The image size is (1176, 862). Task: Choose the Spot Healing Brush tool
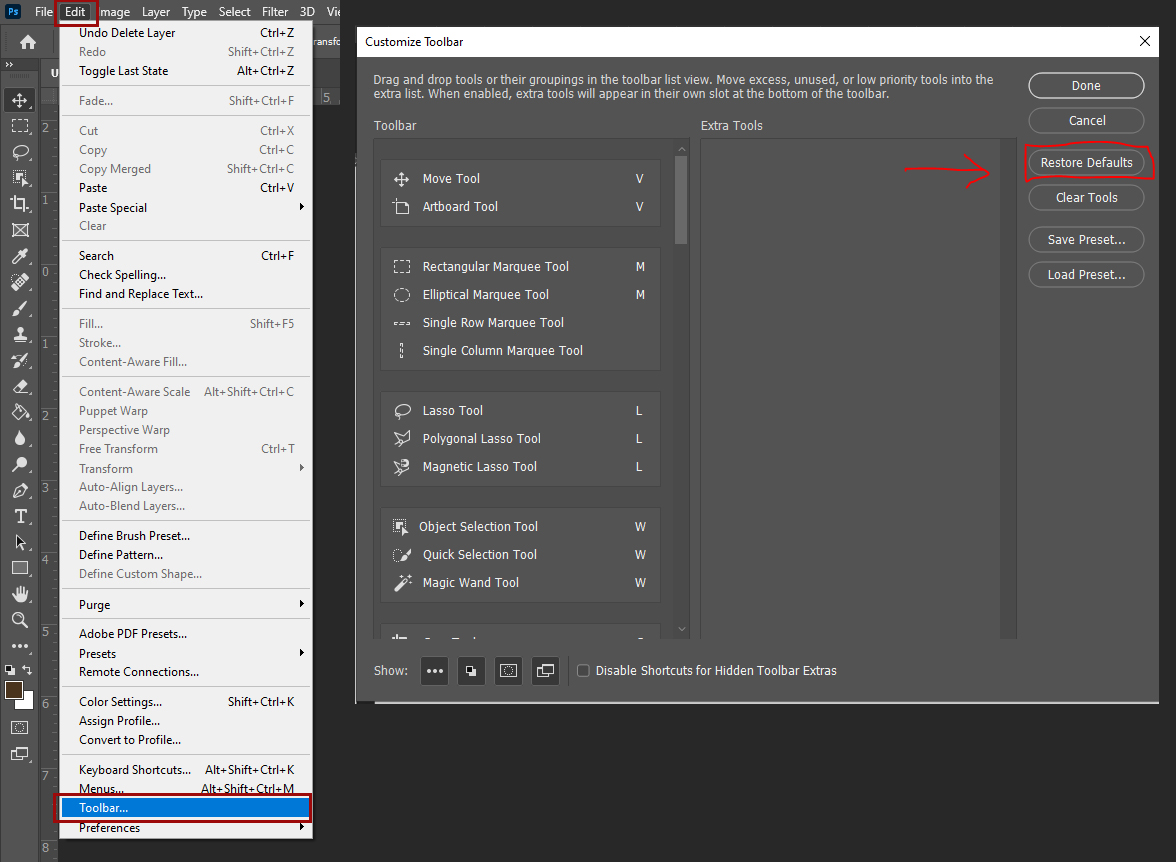(x=20, y=282)
